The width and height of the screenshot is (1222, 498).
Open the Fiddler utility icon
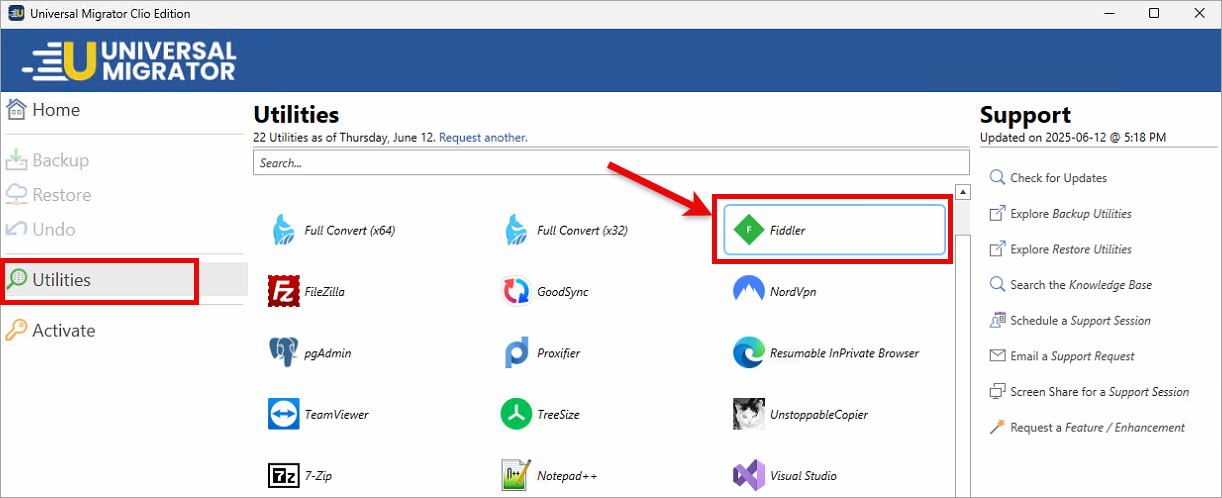[x=748, y=230]
